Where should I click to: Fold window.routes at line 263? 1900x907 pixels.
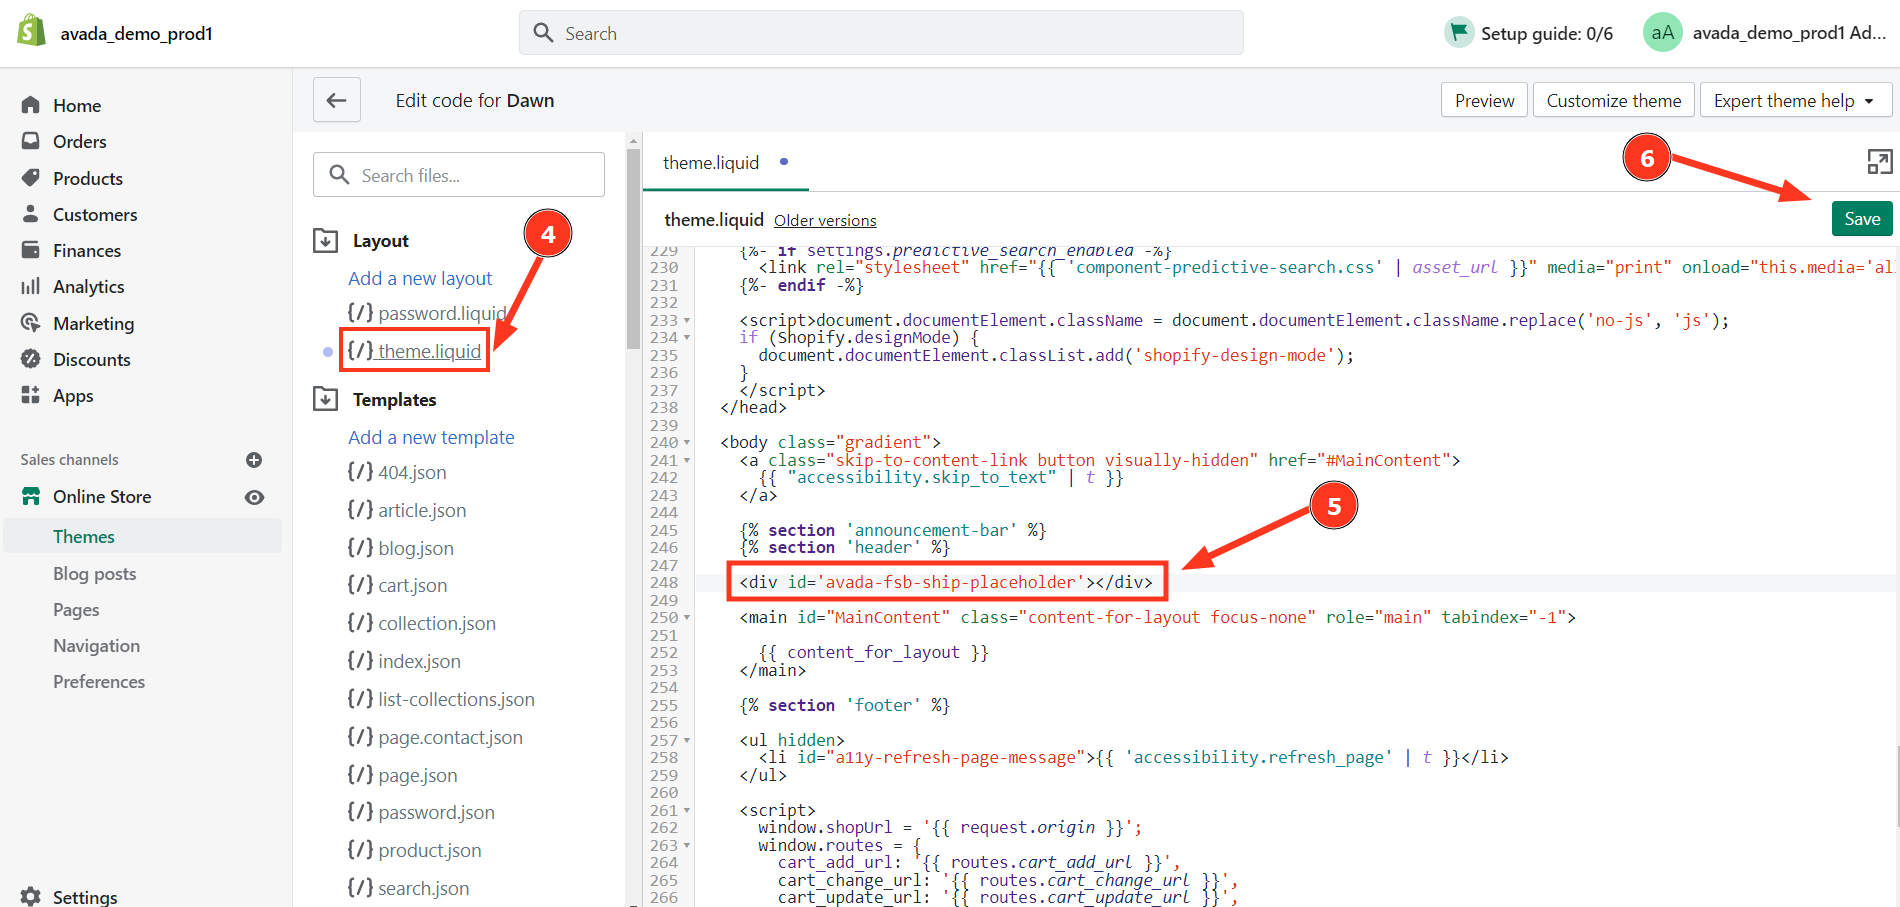point(687,846)
